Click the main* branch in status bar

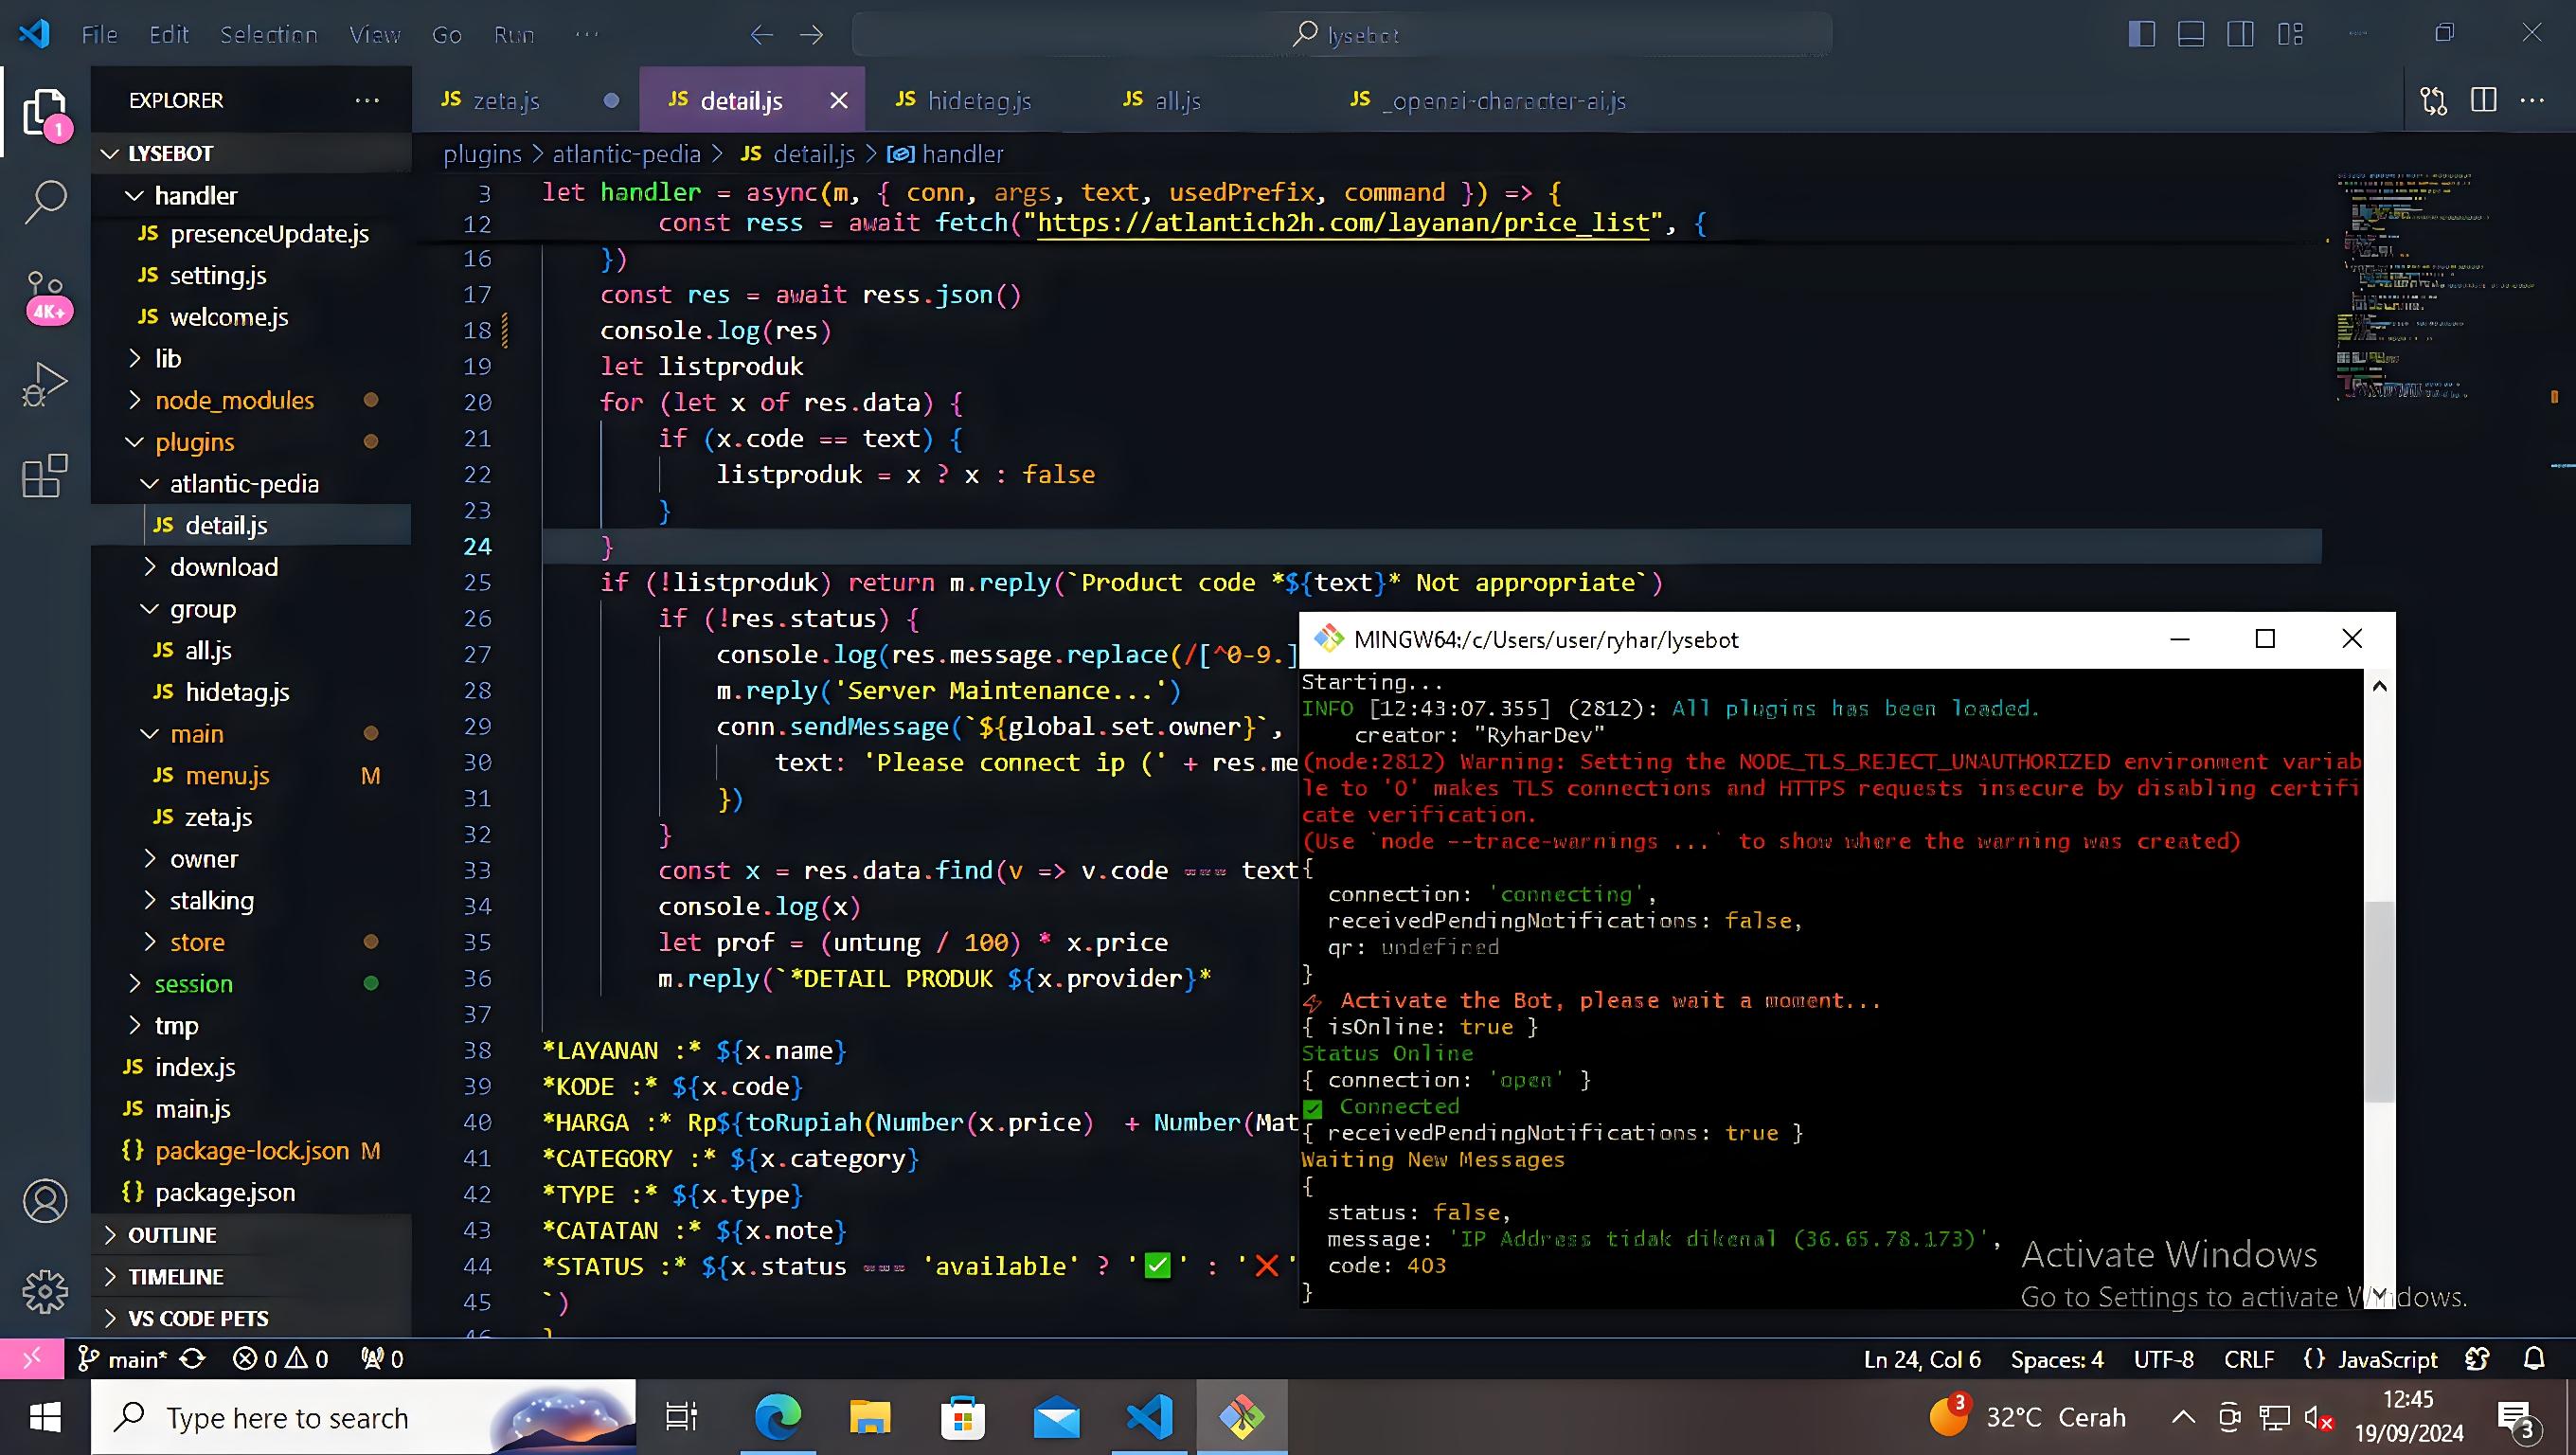(124, 1358)
